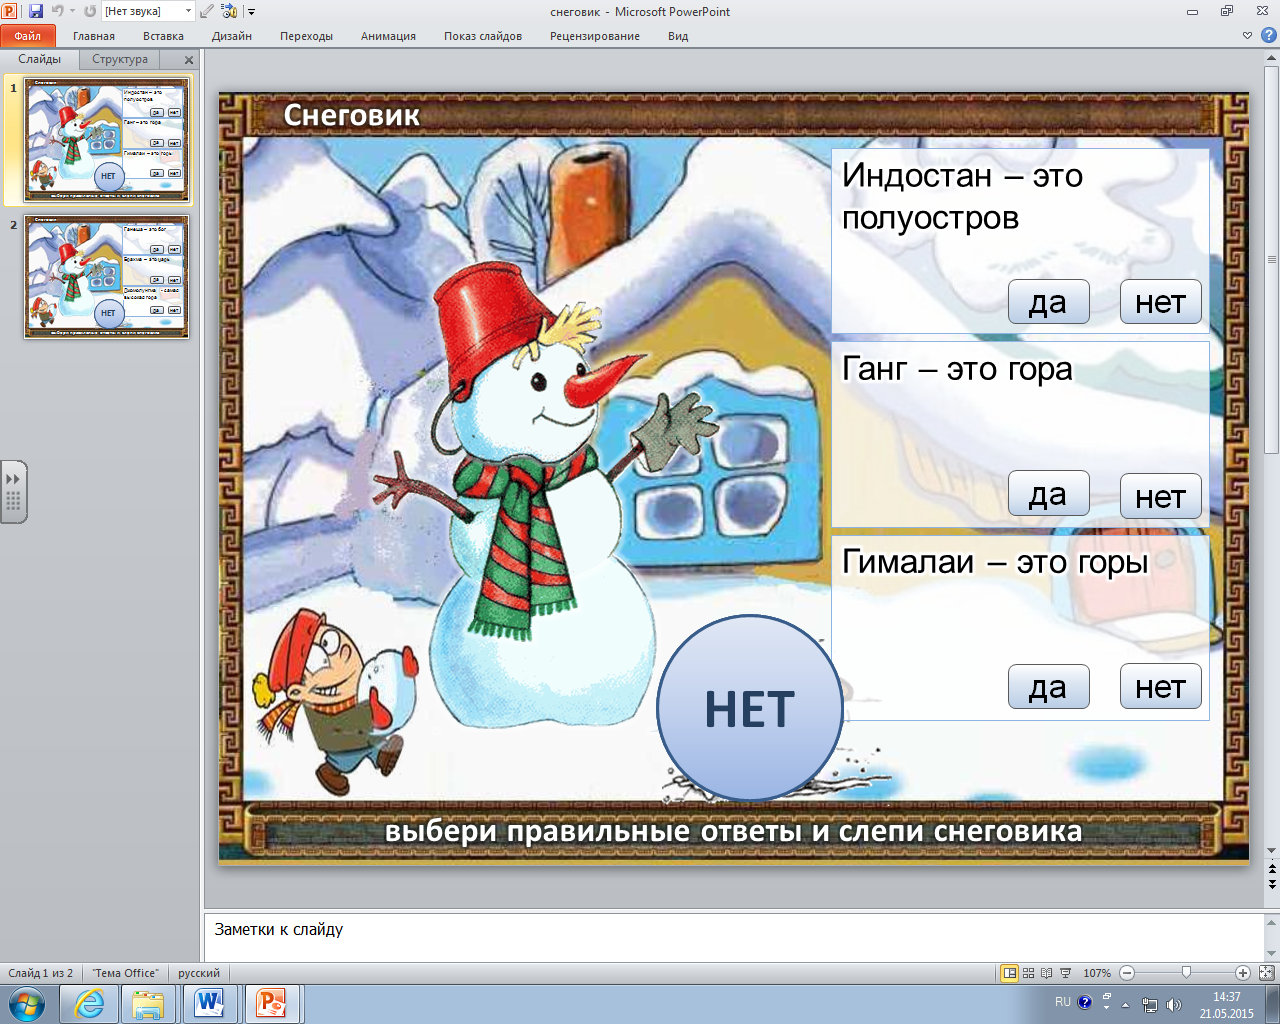Open the Customize Quick Access Toolbar dropdown

point(251,12)
